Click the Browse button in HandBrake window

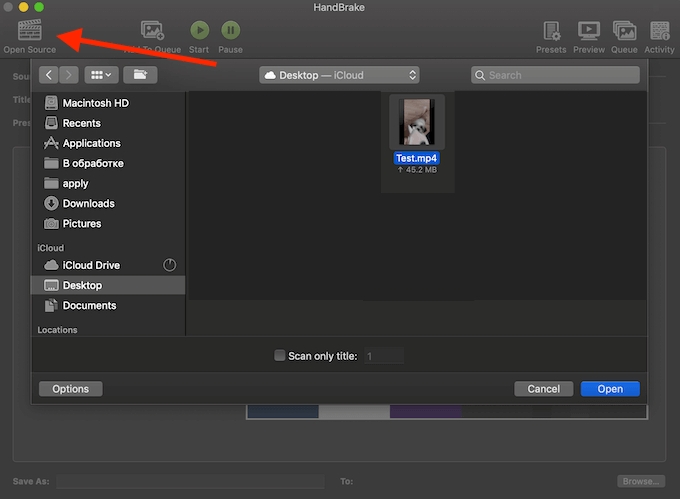pyautogui.click(x=641, y=481)
